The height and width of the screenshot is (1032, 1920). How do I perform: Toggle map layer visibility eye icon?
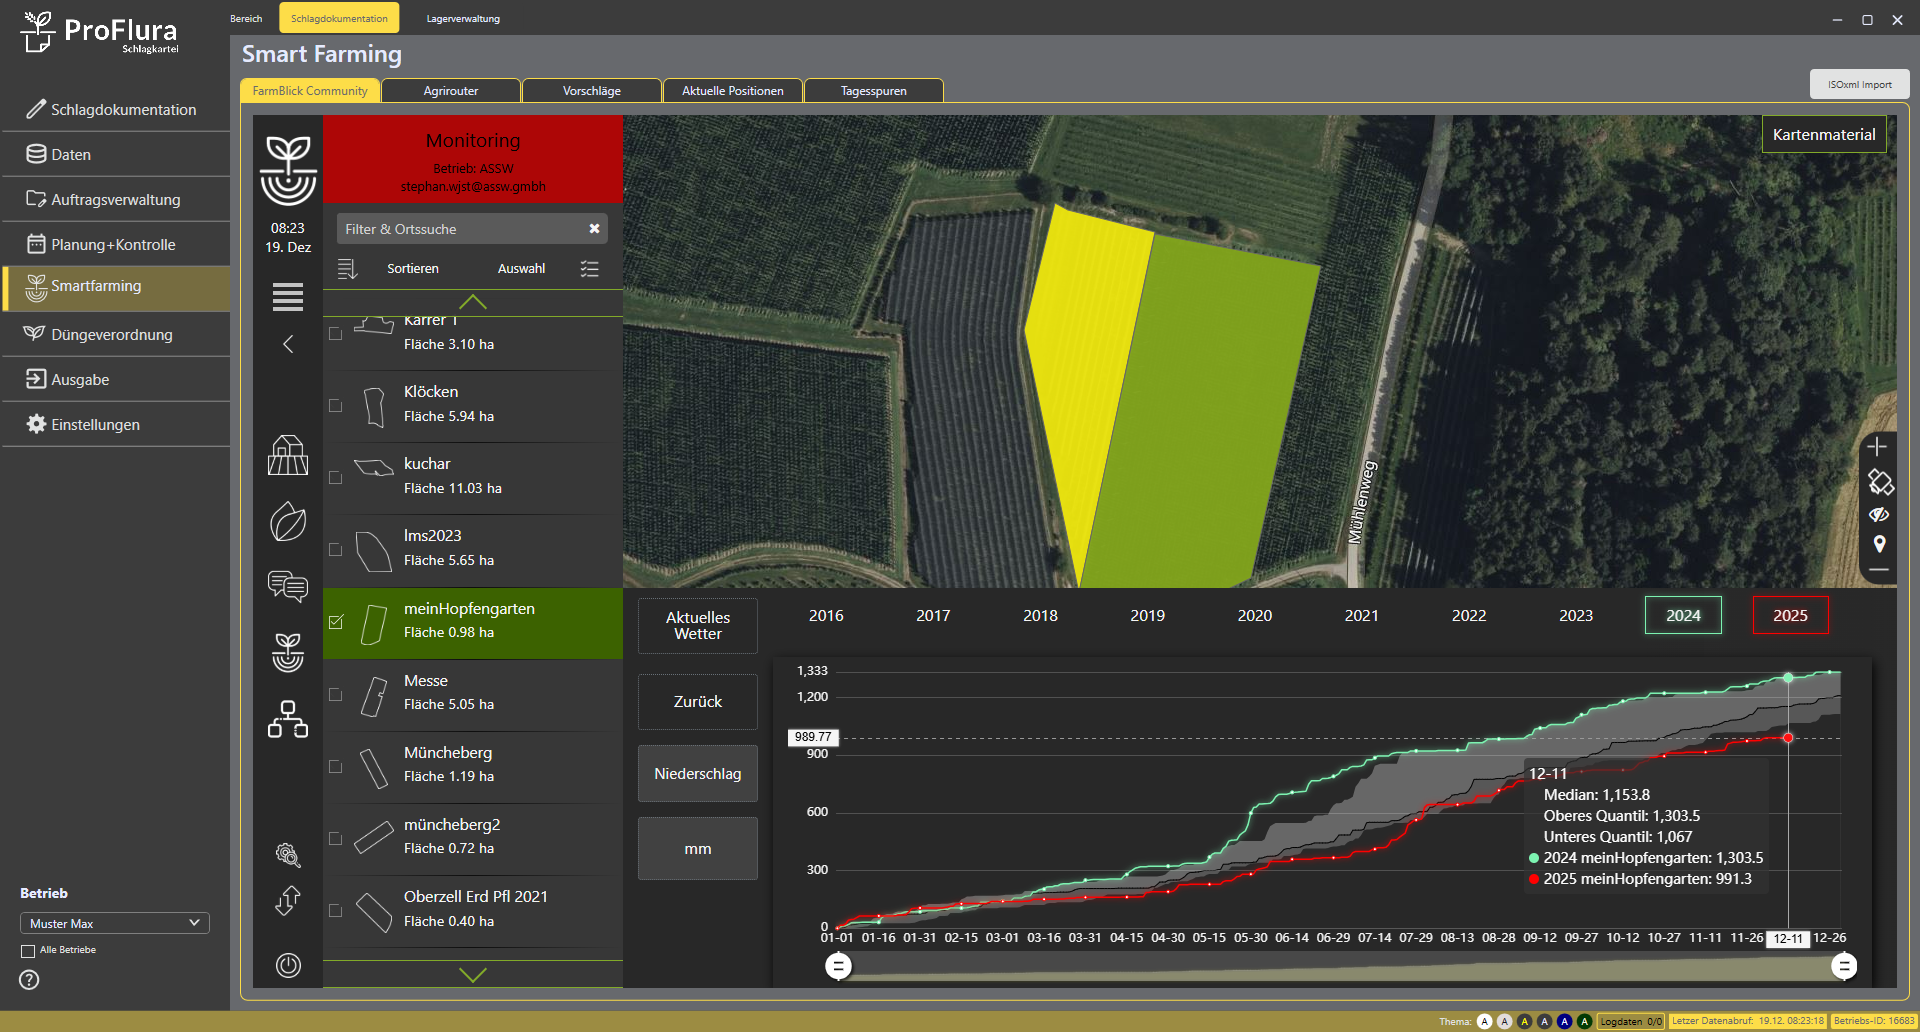click(1879, 515)
